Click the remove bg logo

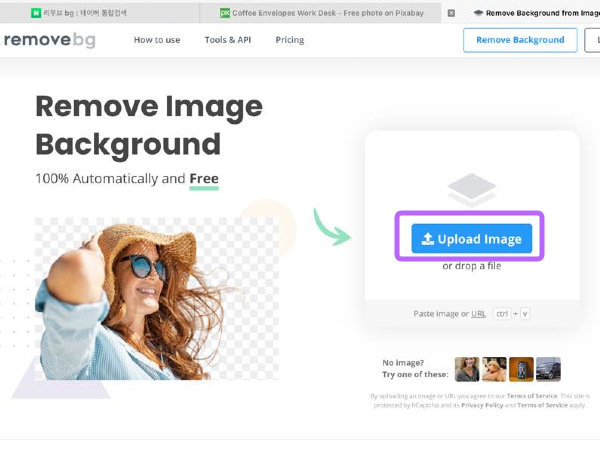tap(49, 40)
